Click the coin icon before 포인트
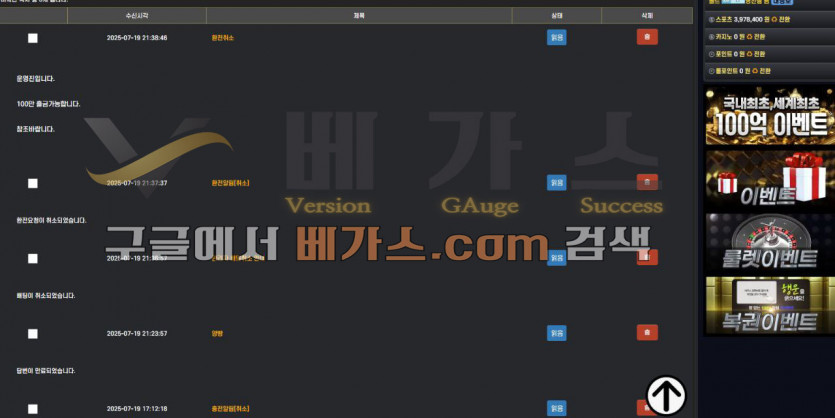 pyautogui.click(x=711, y=54)
